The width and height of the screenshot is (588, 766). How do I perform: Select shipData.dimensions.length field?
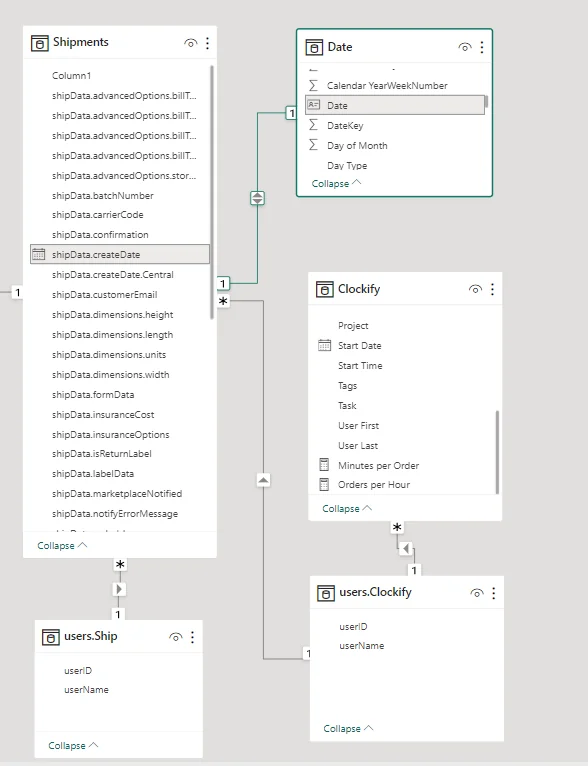[112, 335]
